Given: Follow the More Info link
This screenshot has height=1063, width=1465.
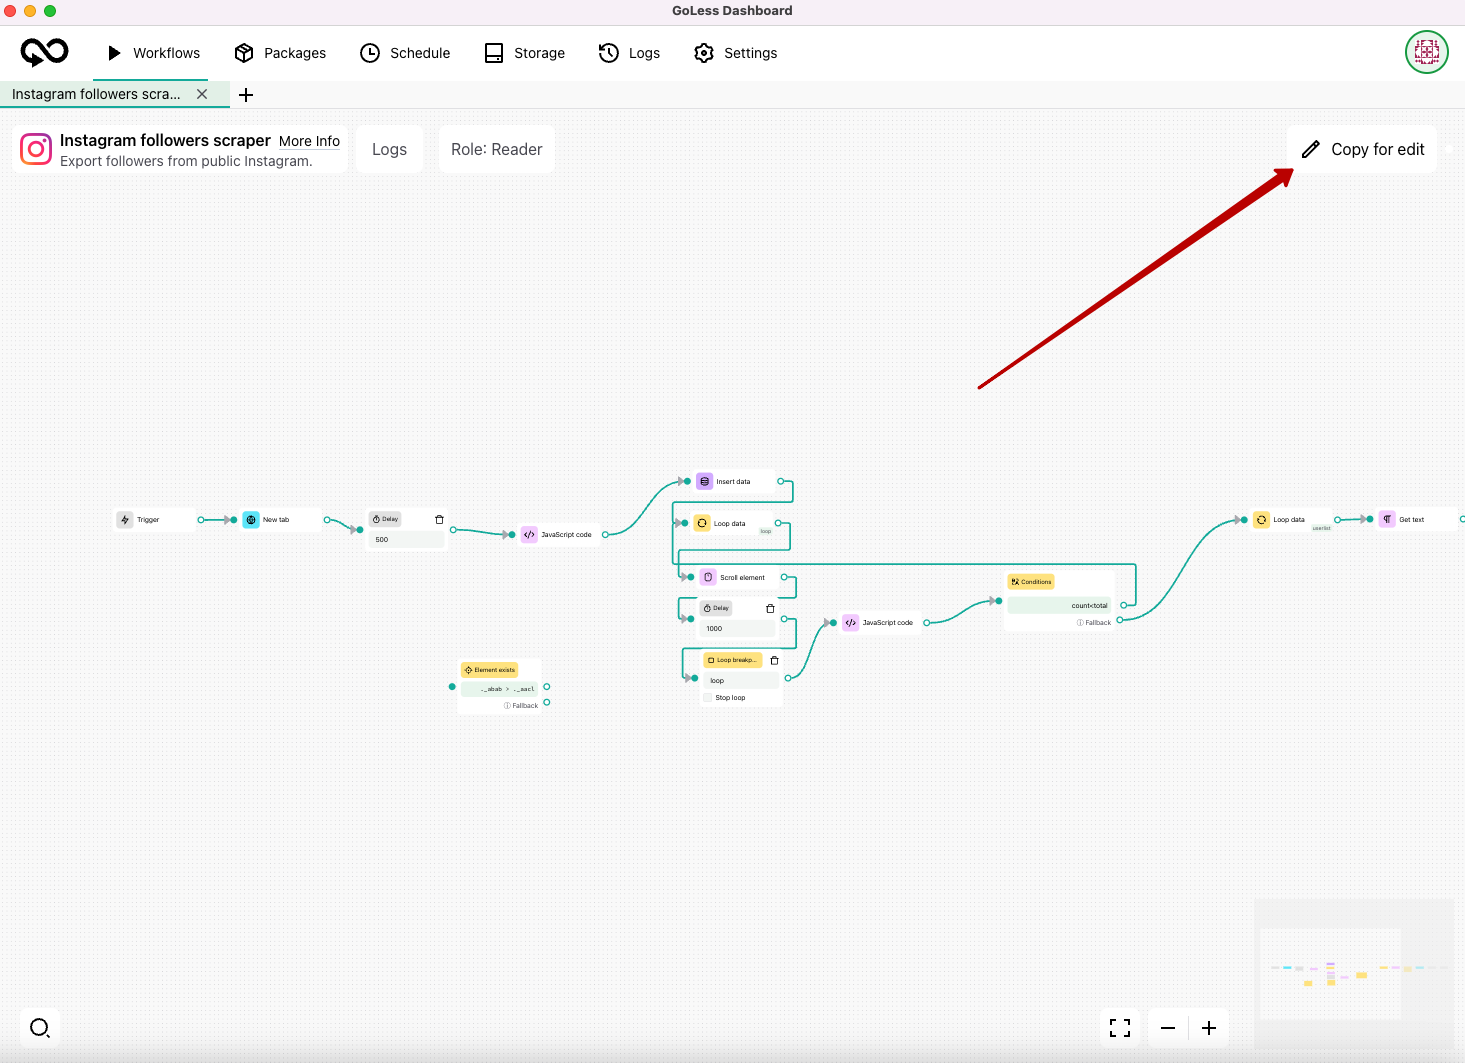Looking at the screenshot, I should [x=309, y=141].
